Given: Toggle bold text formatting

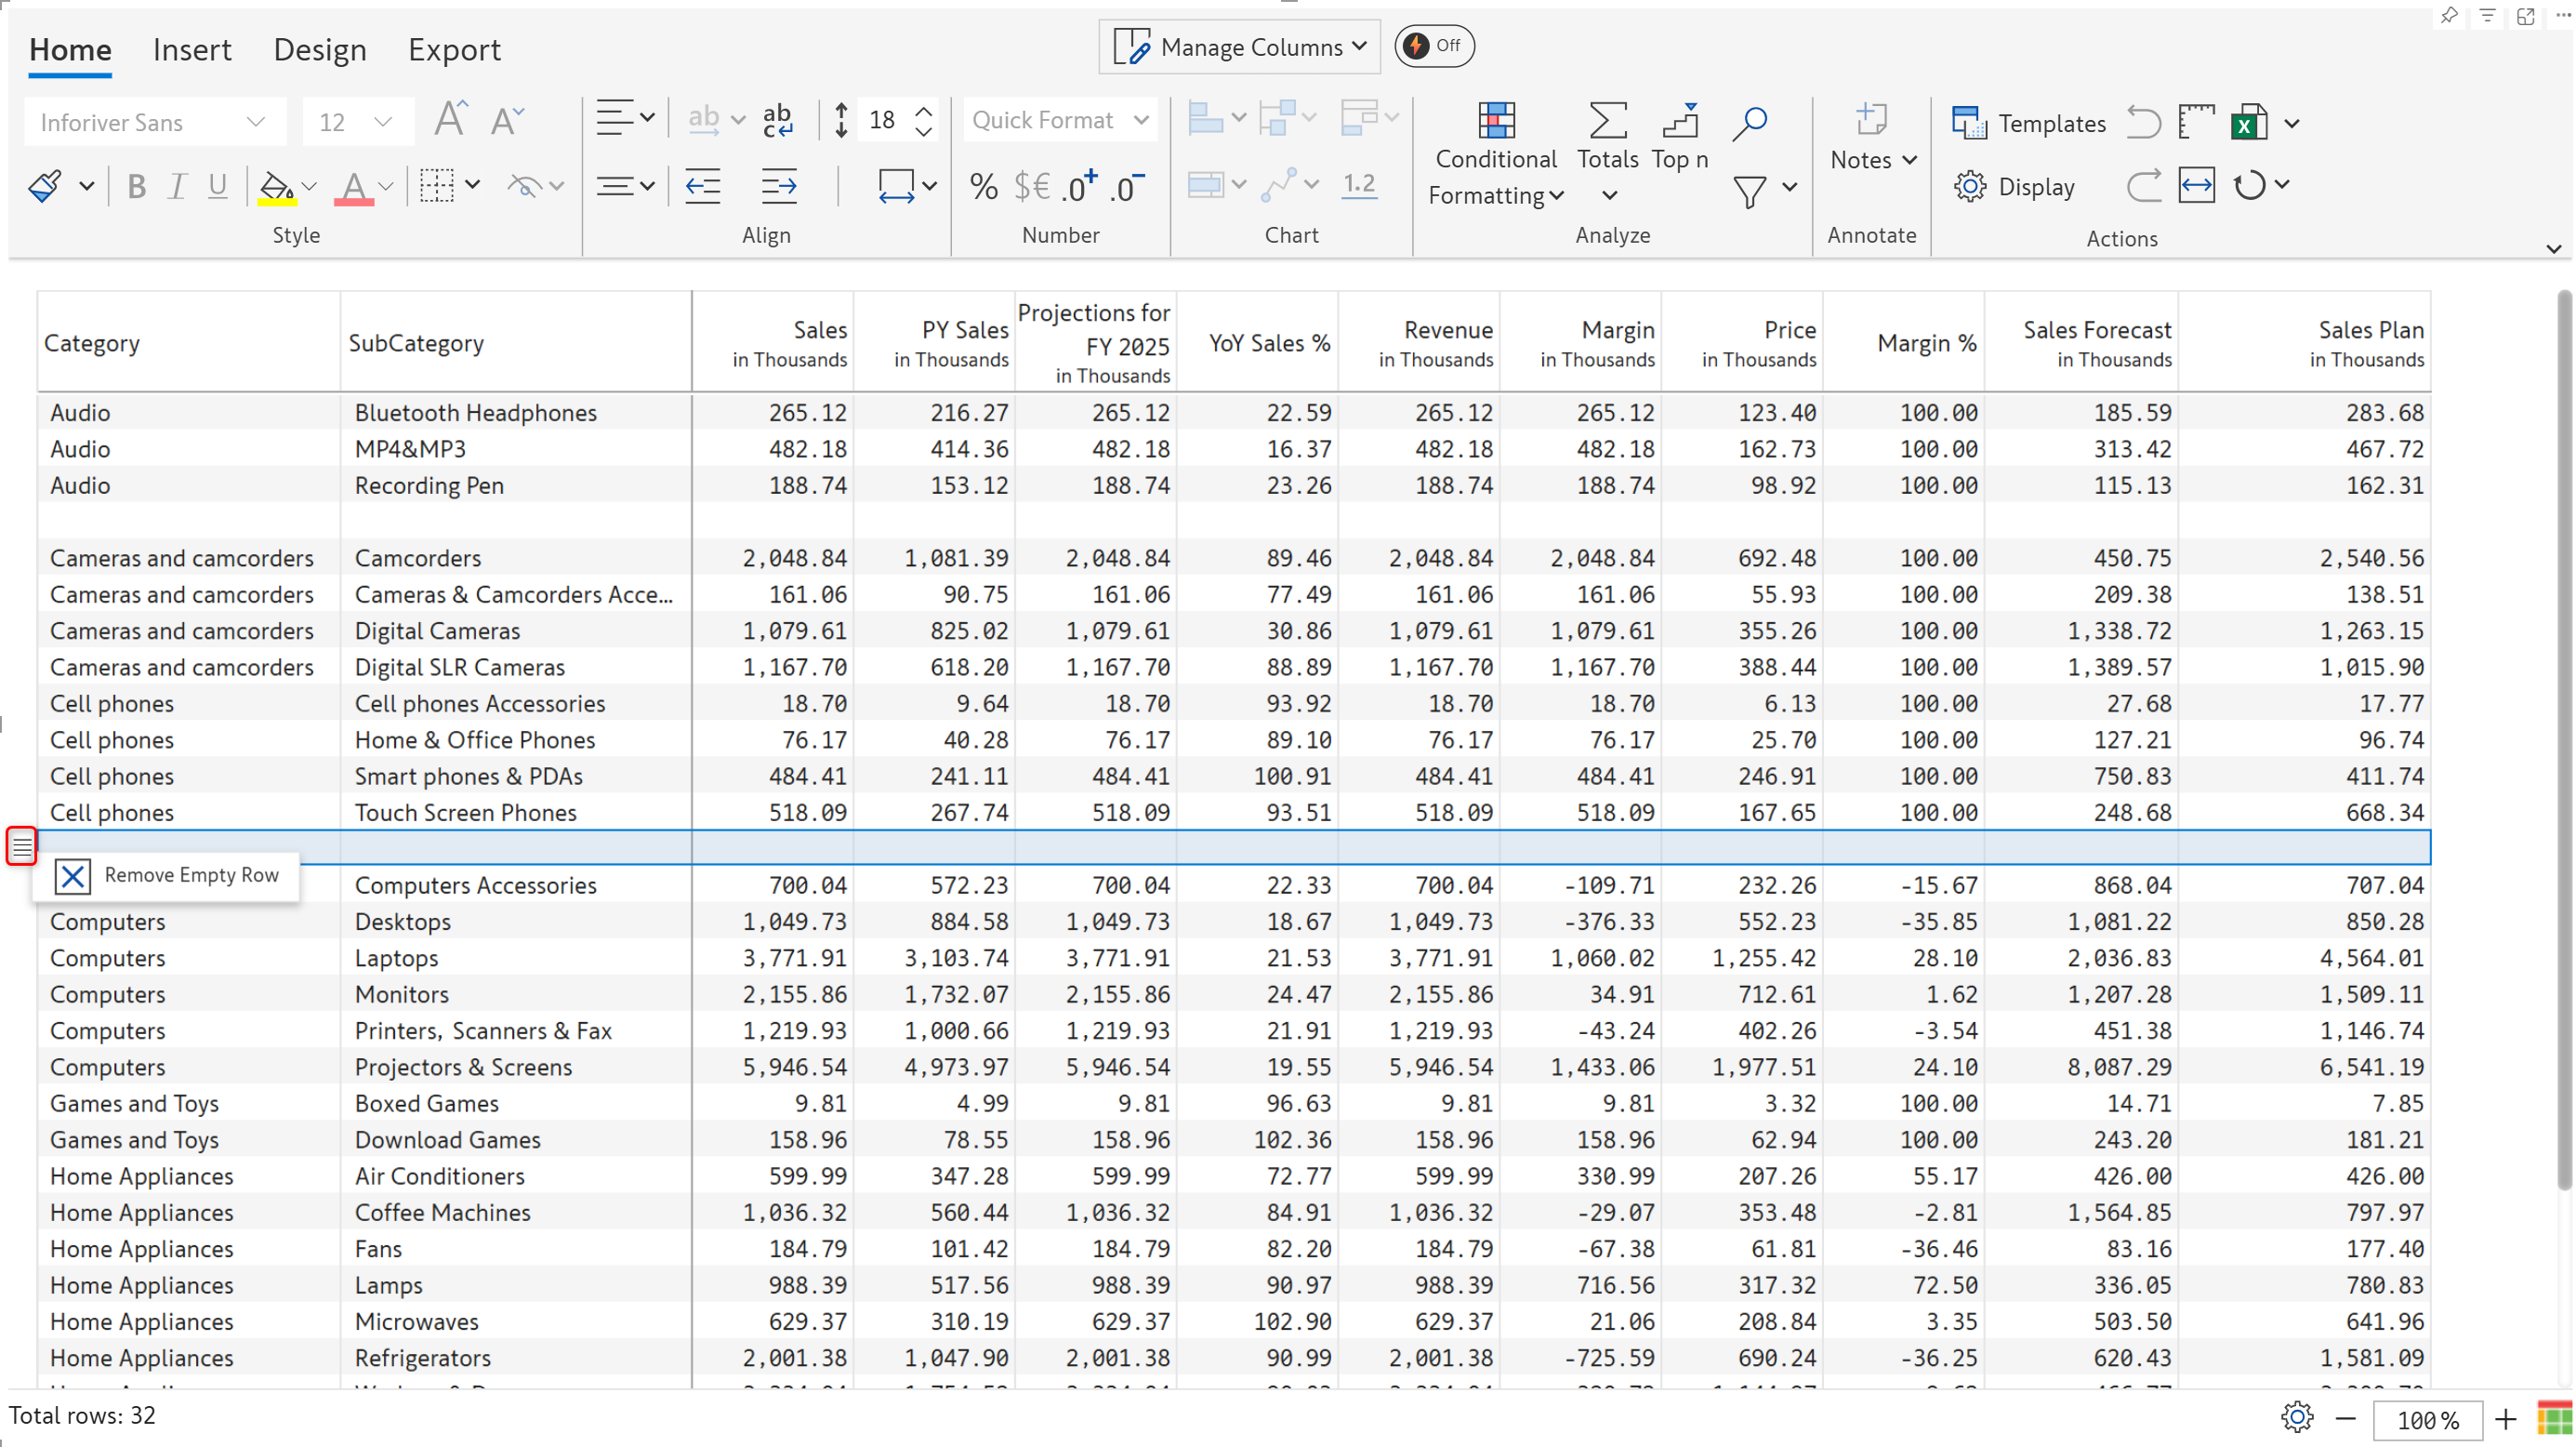Looking at the screenshot, I should pyautogui.click(x=137, y=187).
